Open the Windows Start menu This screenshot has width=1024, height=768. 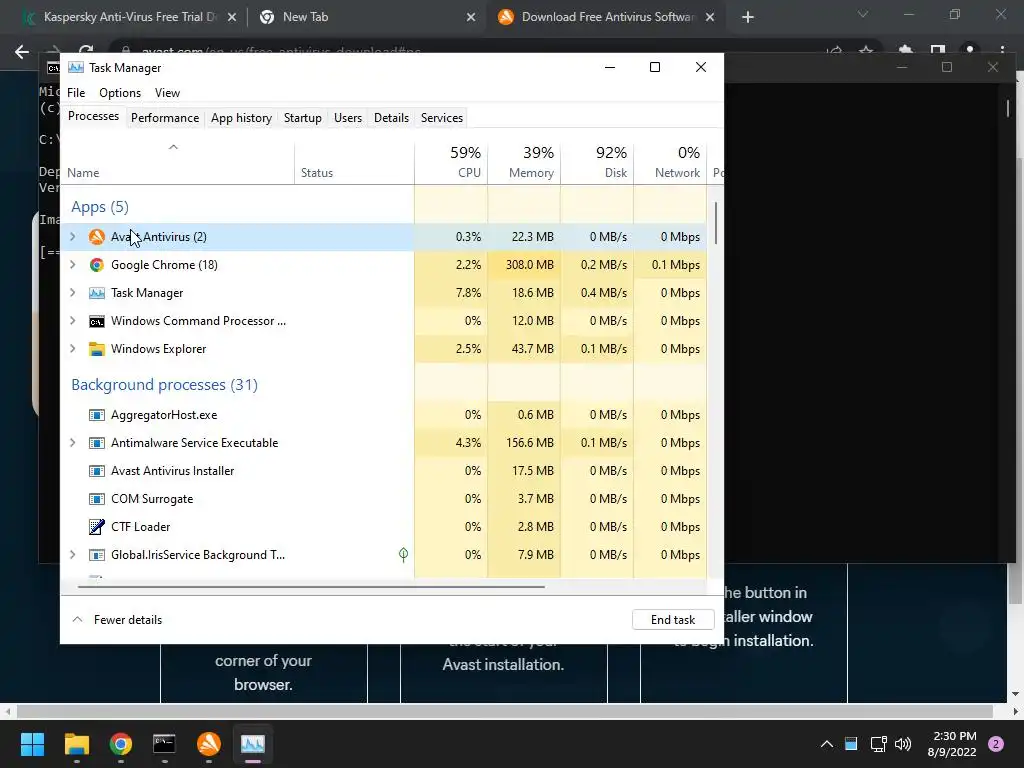[x=32, y=744]
